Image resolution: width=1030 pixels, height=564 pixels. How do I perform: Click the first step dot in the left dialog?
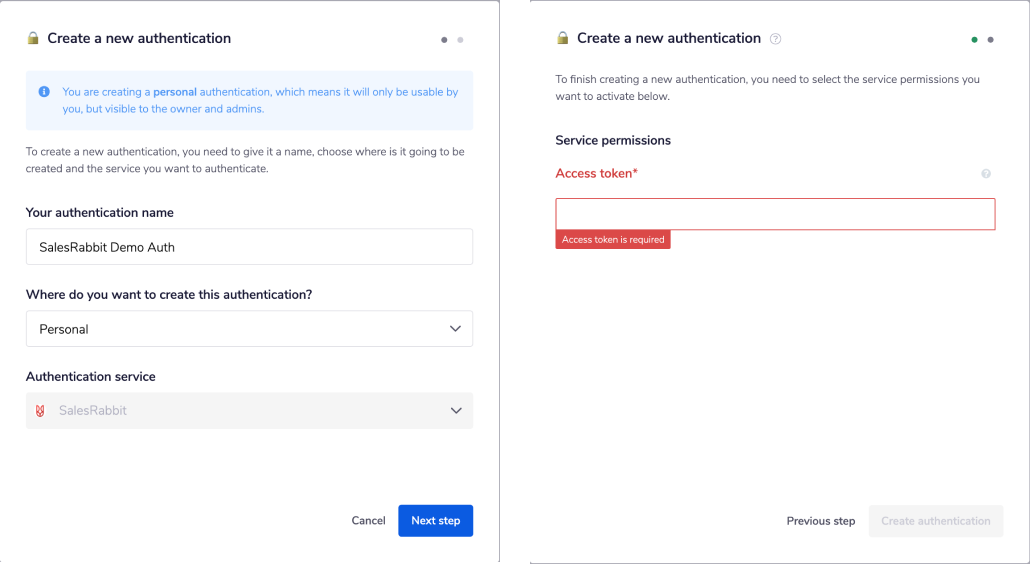444,40
